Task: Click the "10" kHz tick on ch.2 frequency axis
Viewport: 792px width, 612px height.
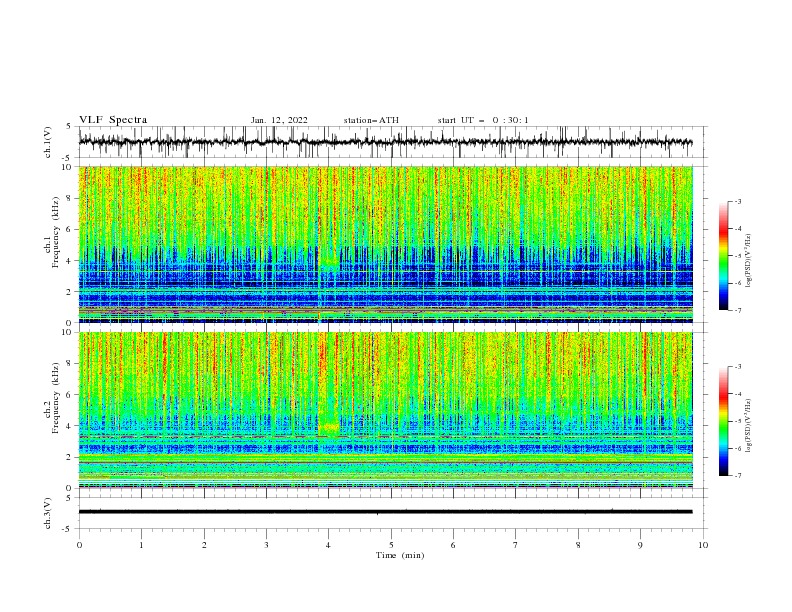Action: (x=69, y=332)
